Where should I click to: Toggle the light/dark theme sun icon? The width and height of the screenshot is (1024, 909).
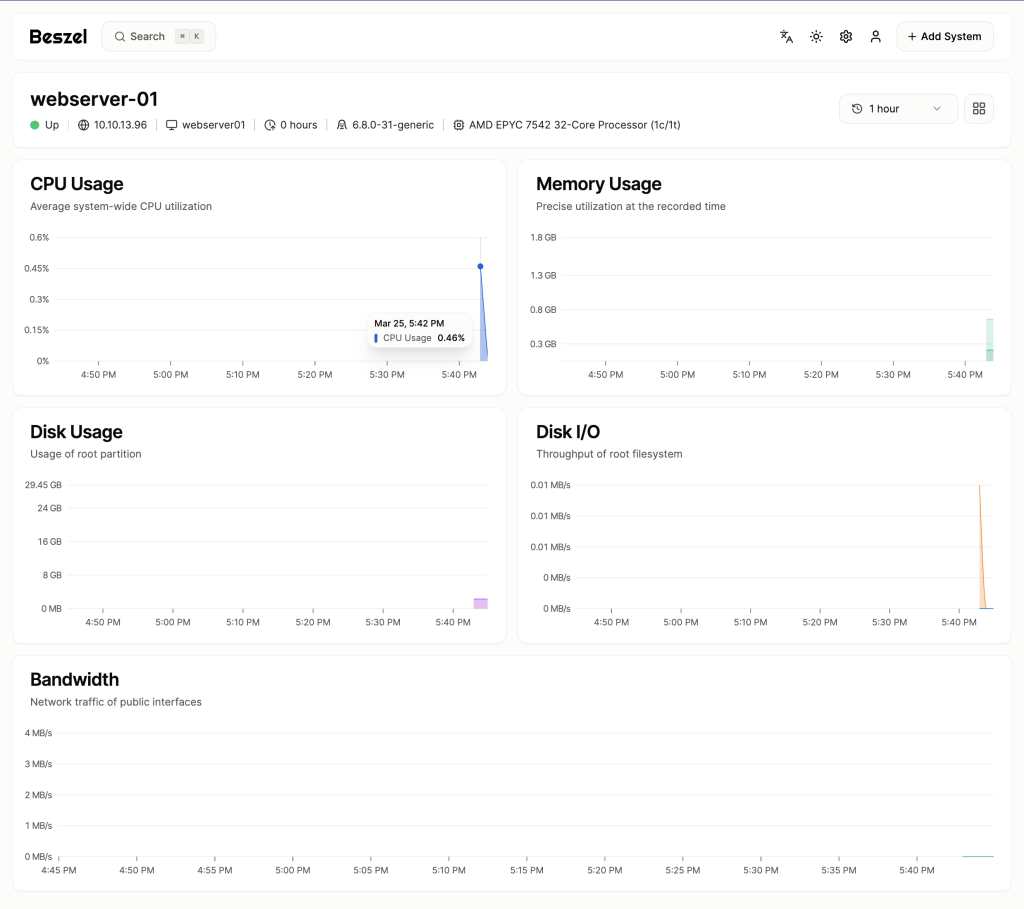click(816, 37)
